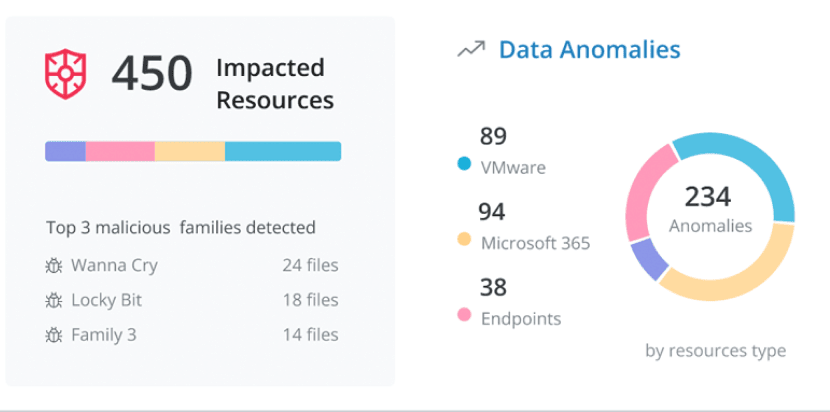Click the blue segment of the resources bar
The width and height of the screenshot is (830, 412).
tap(283, 151)
